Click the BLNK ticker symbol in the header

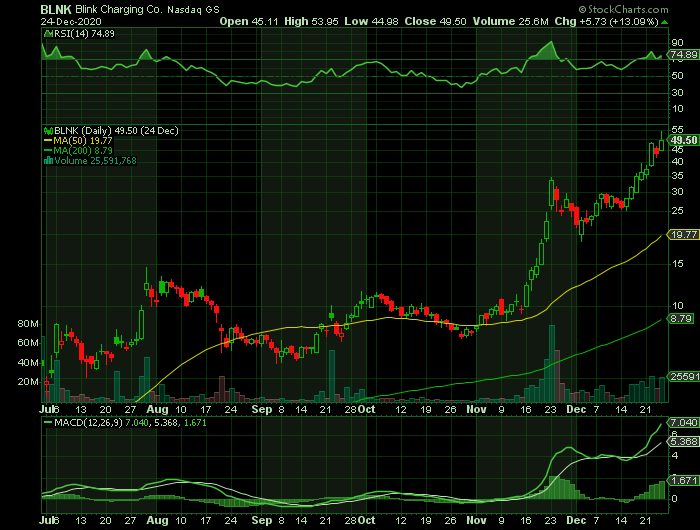[56, 9]
